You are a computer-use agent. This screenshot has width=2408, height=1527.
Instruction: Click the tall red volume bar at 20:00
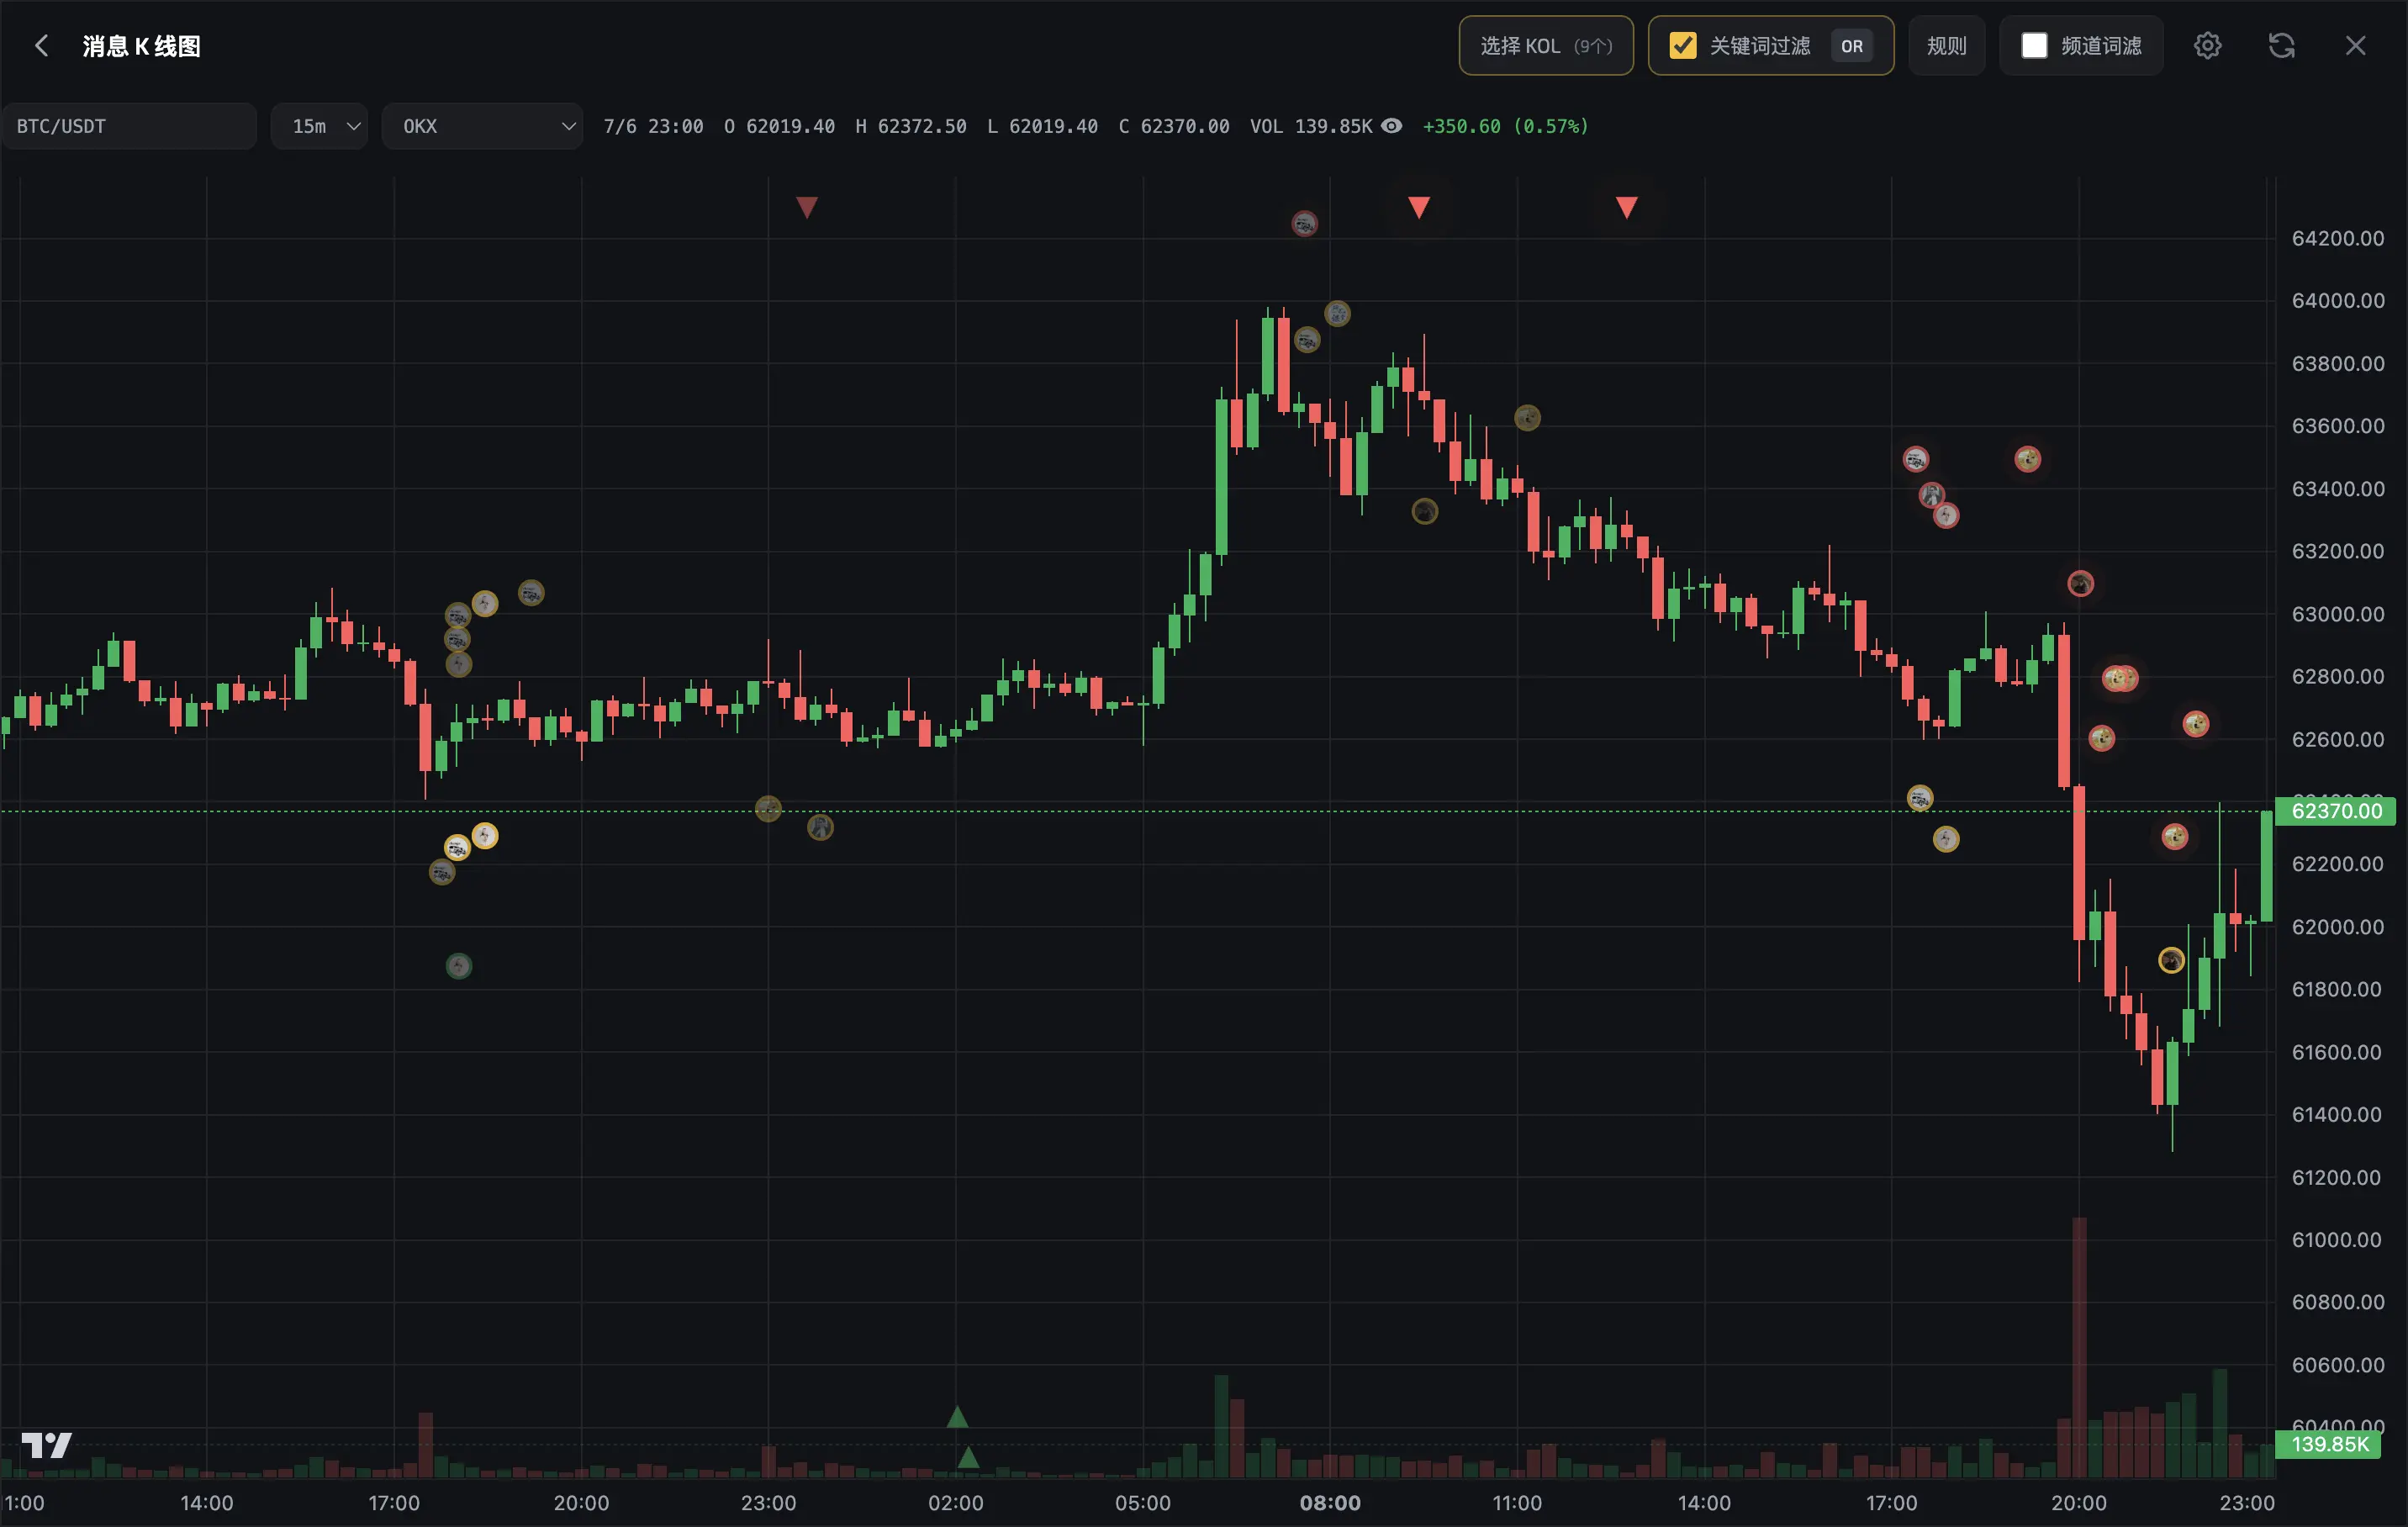click(2079, 1347)
